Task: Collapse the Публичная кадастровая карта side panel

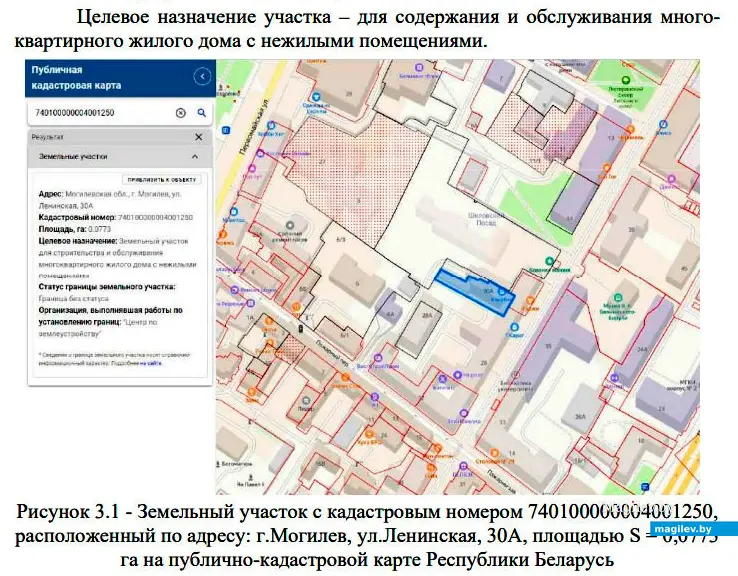Action: click(202, 76)
